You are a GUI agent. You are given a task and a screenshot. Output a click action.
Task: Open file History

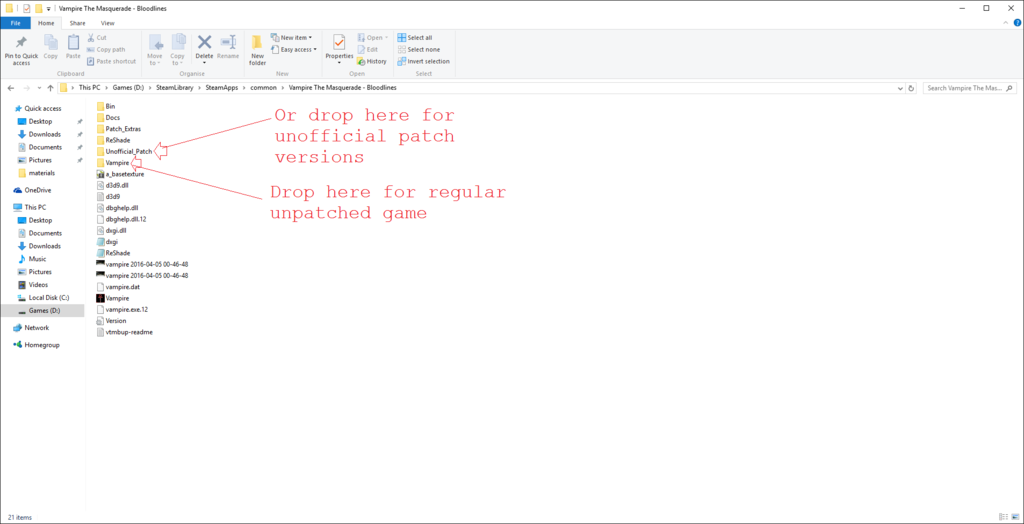(x=372, y=61)
